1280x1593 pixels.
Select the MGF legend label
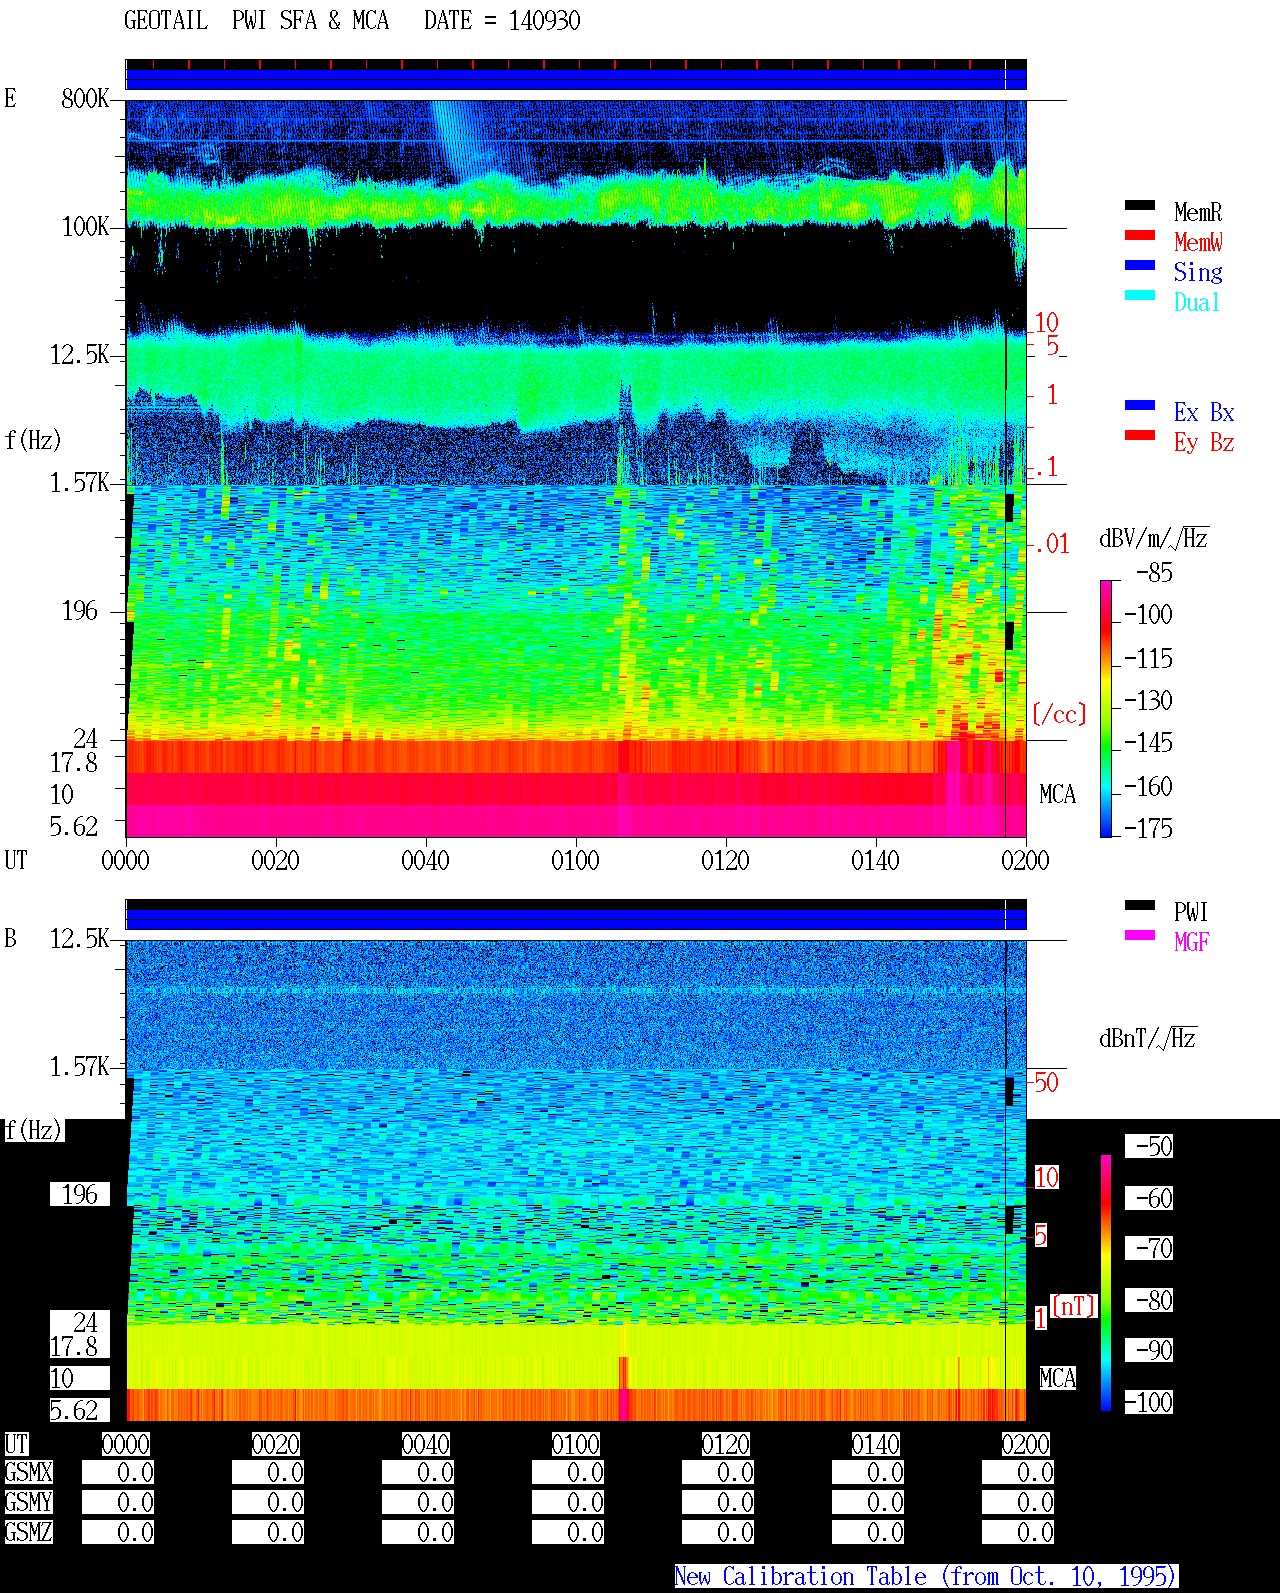1191,942
